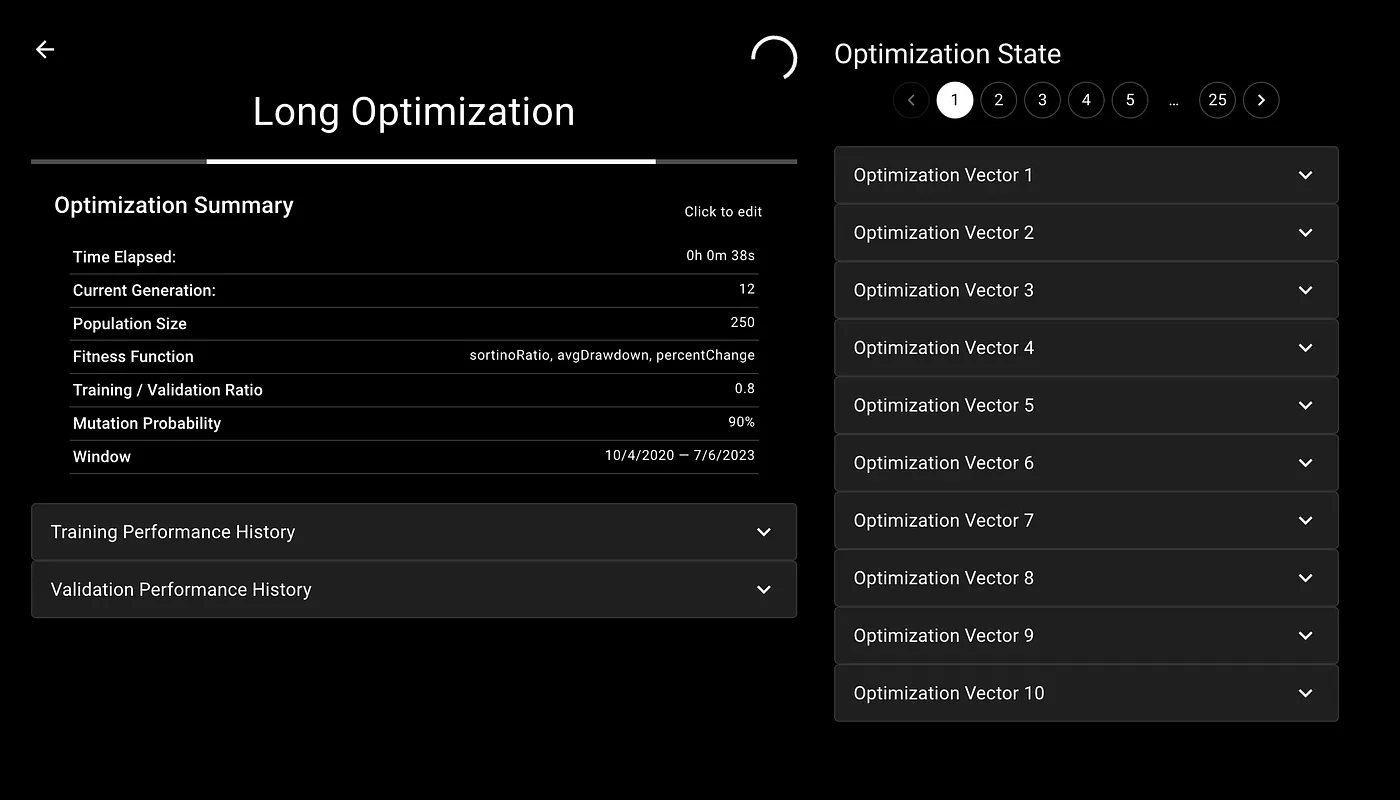
Task: Click Current Generation value 12
Action: 747,289
